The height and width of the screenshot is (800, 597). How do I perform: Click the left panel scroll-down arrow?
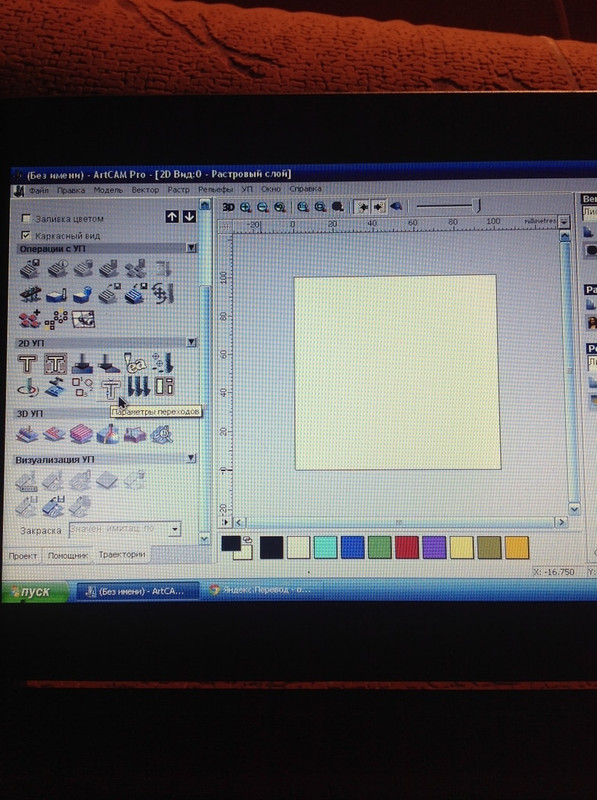[204, 538]
